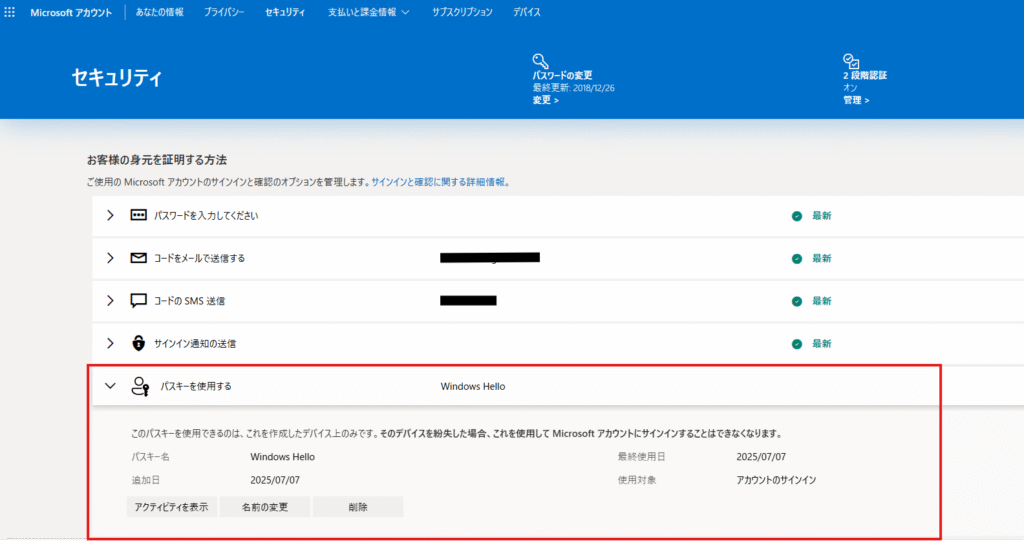Click アクティビティを表示 button
The image size is (1024, 541).
[171, 507]
